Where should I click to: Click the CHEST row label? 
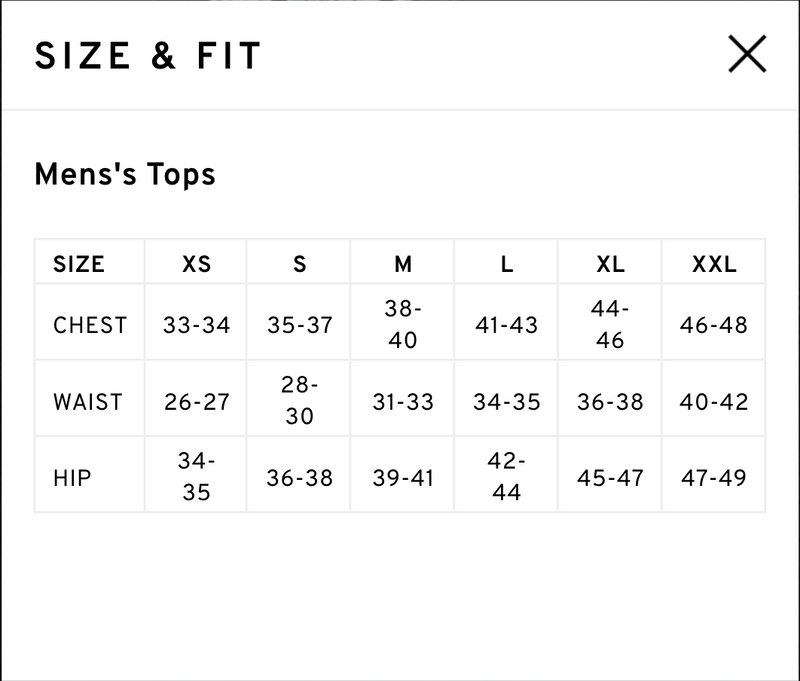(x=90, y=325)
